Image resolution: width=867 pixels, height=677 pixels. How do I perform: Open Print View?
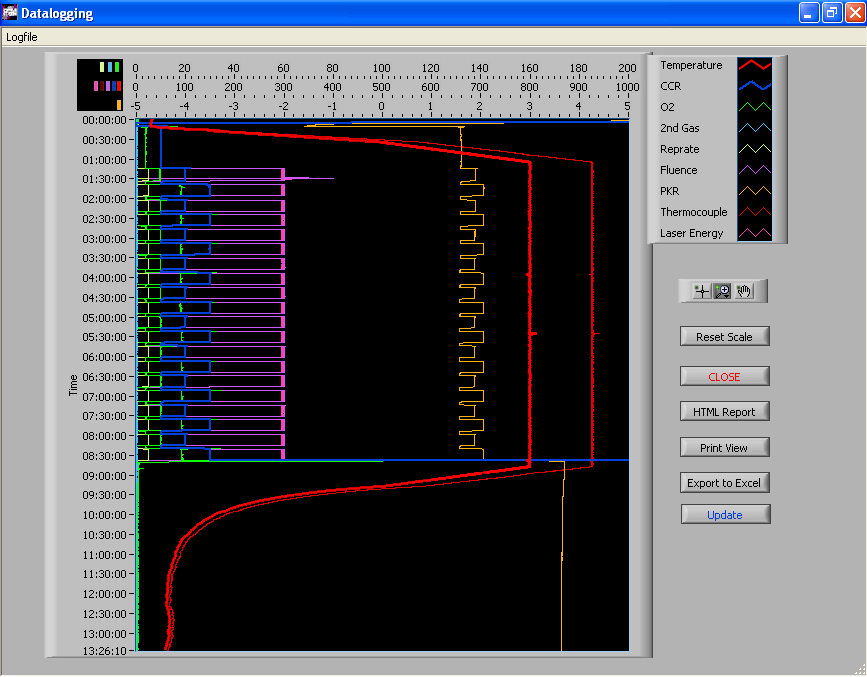click(x=724, y=447)
